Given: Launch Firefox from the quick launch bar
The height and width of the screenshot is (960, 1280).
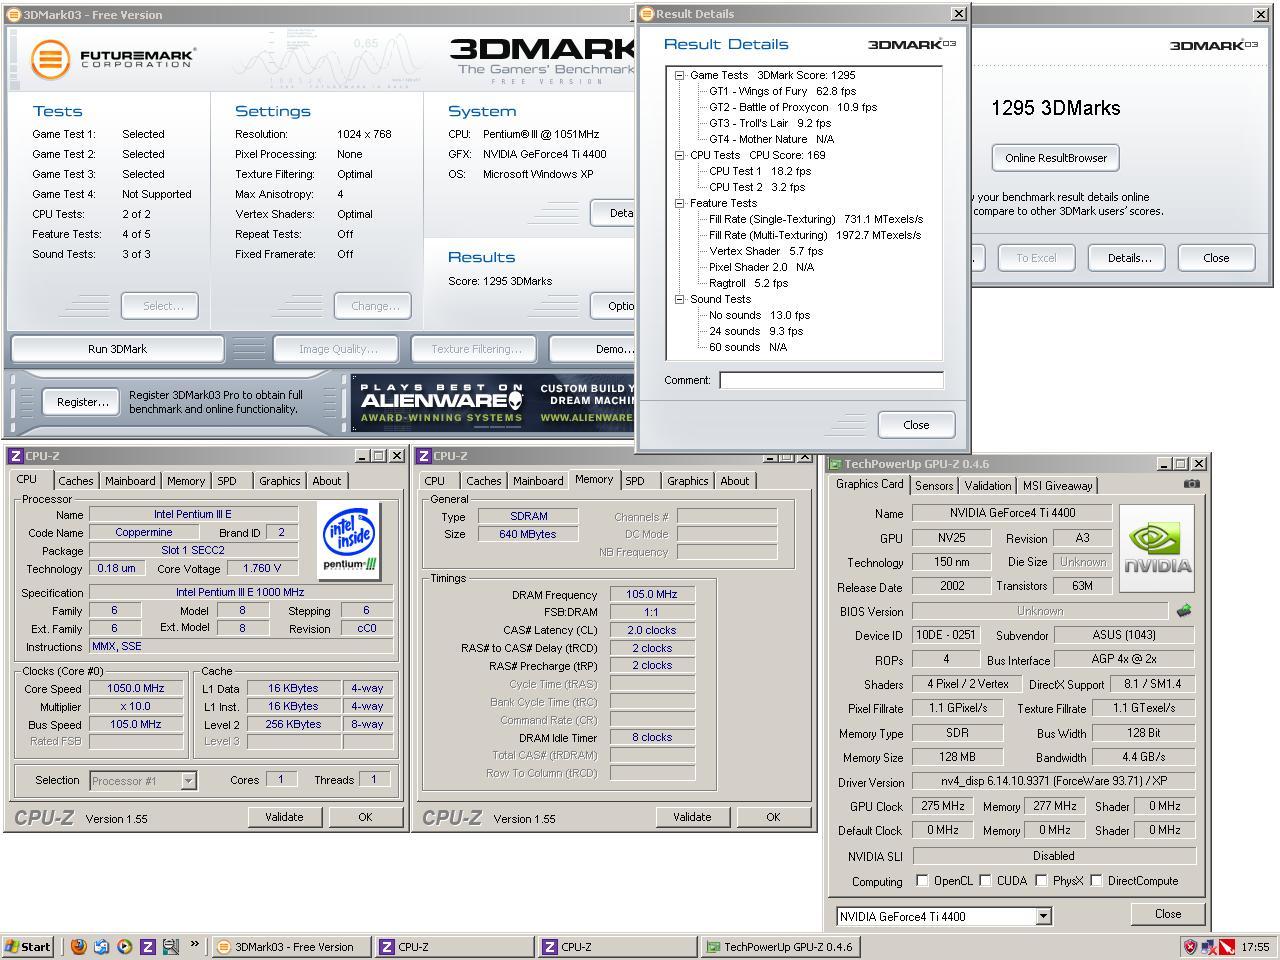Looking at the screenshot, I should [78, 946].
